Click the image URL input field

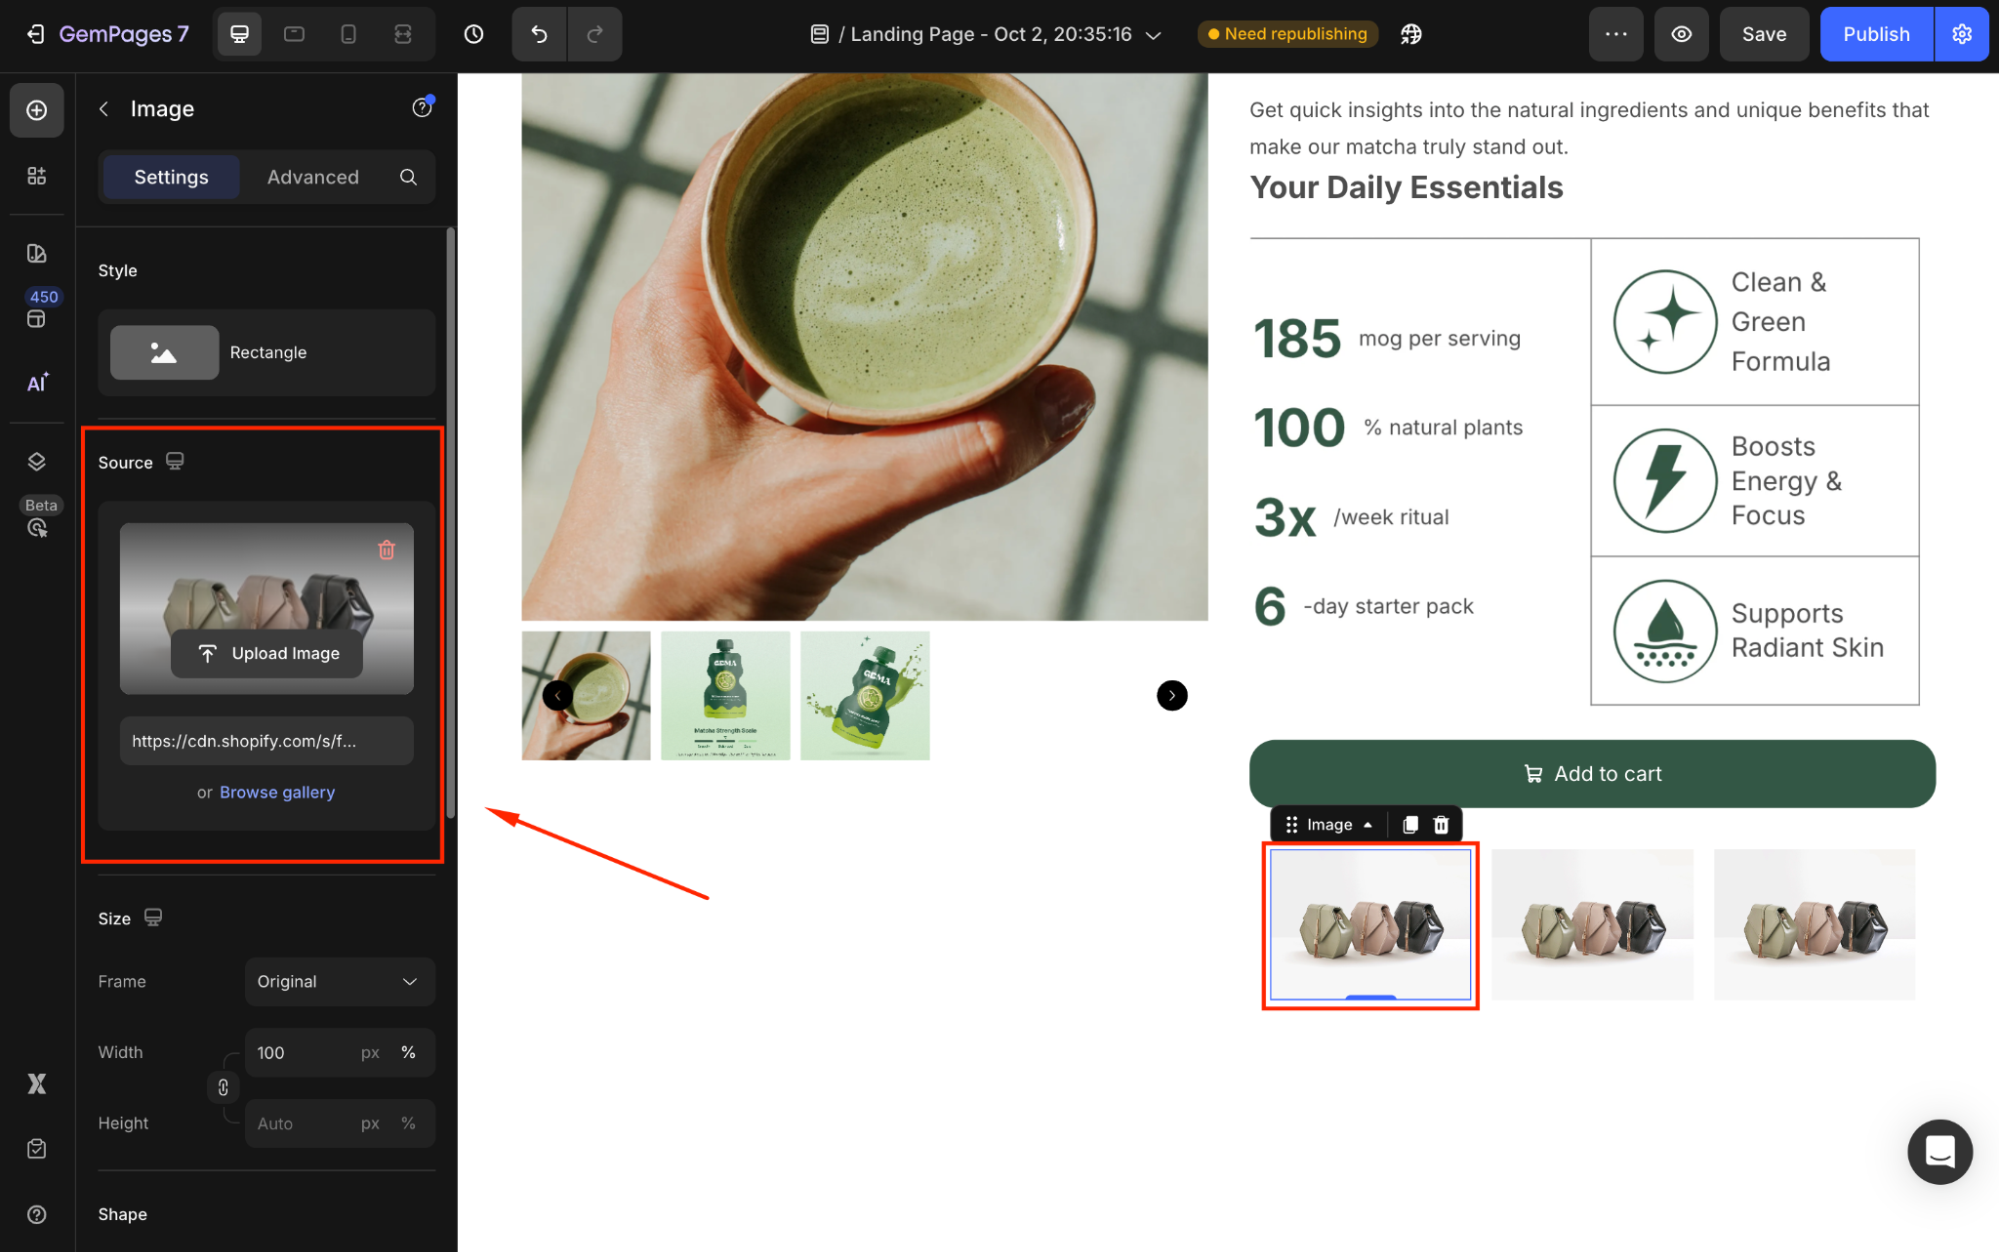266,741
